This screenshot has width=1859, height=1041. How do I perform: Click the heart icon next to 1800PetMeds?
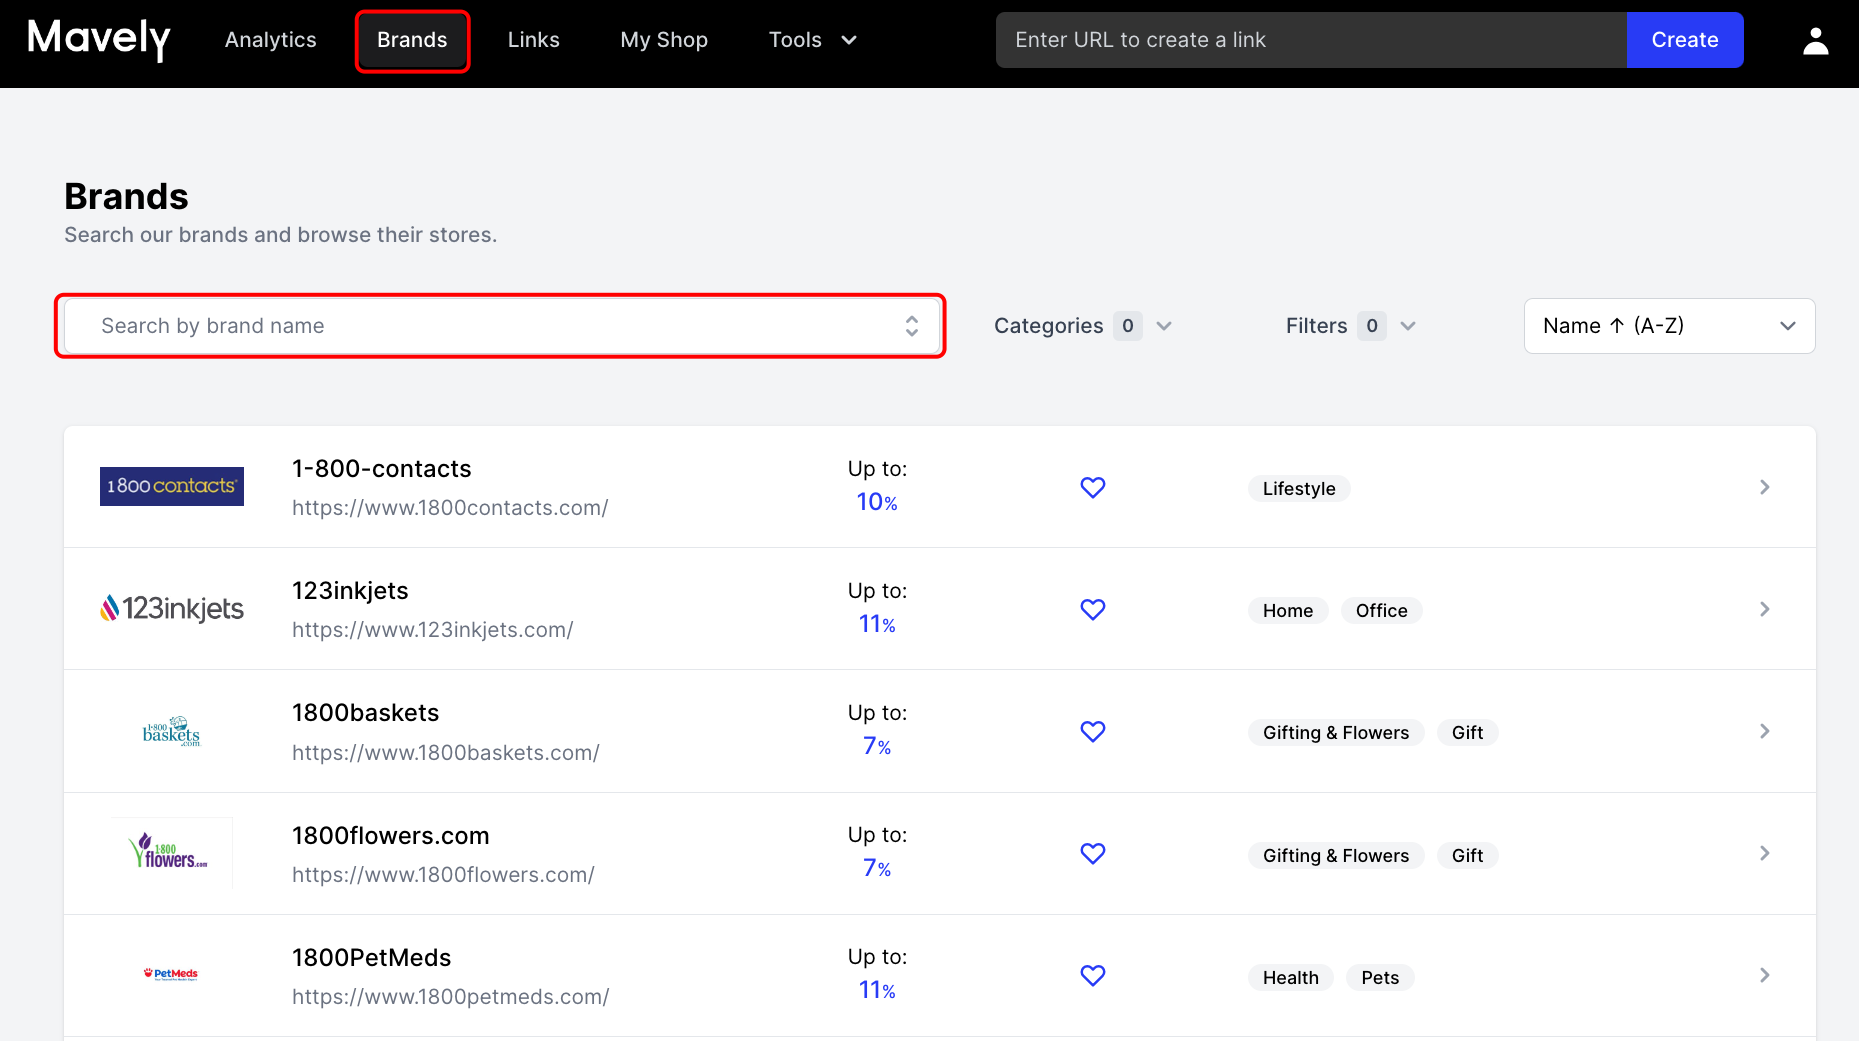[x=1093, y=975]
